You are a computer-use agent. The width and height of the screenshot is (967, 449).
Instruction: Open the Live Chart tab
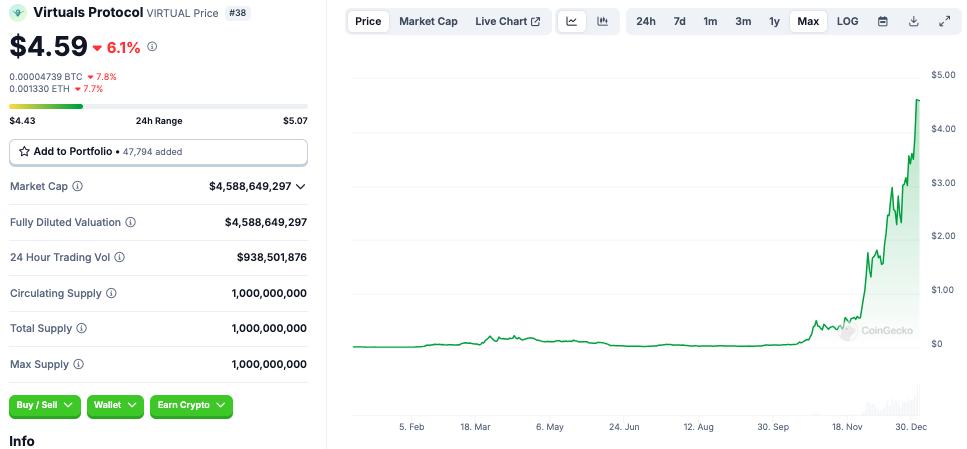click(507, 21)
